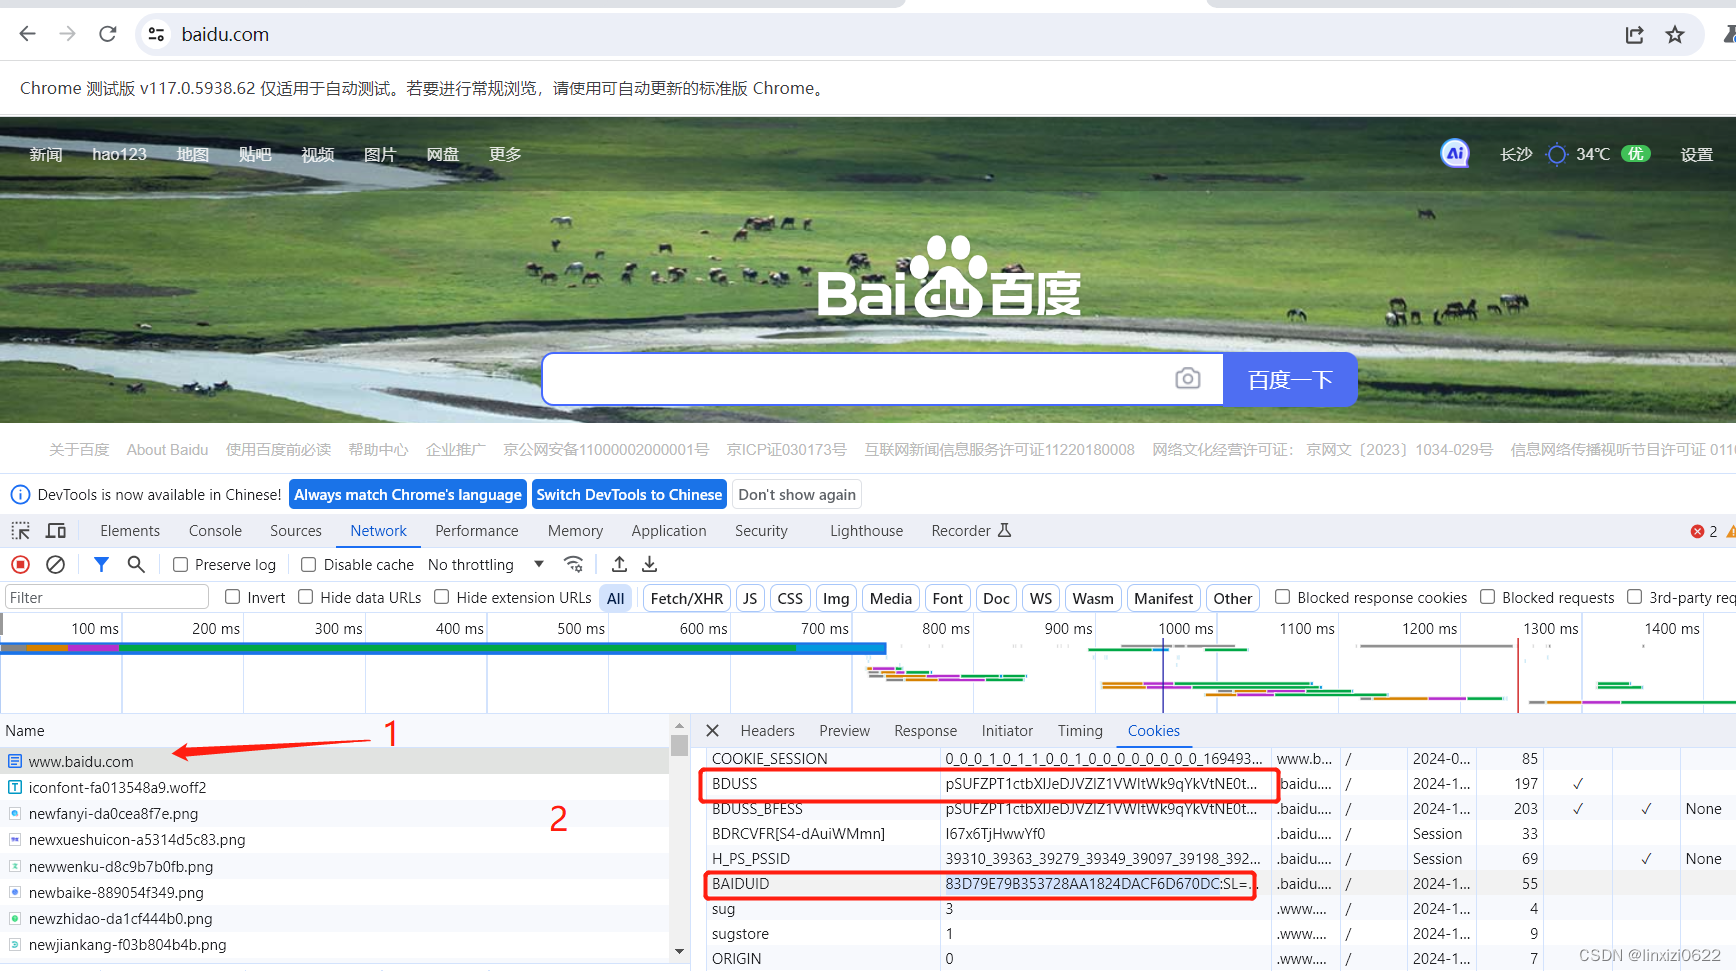
Task: Open the About Baidu footer link
Action: point(167,450)
